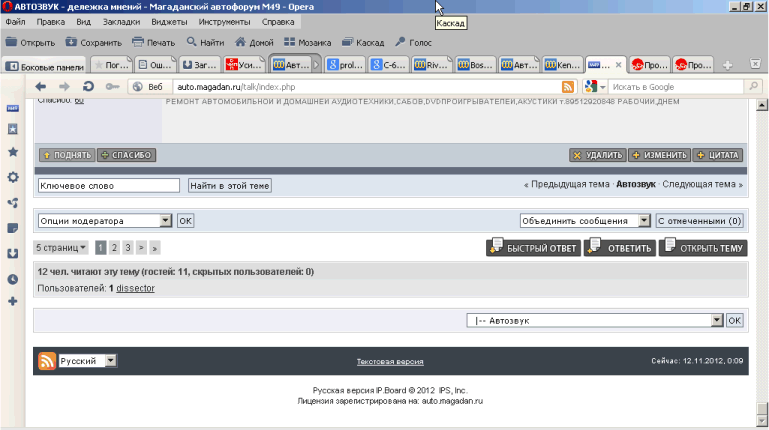Go to page 2 of the topic
The height and width of the screenshot is (430, 769).
point(114,247)
